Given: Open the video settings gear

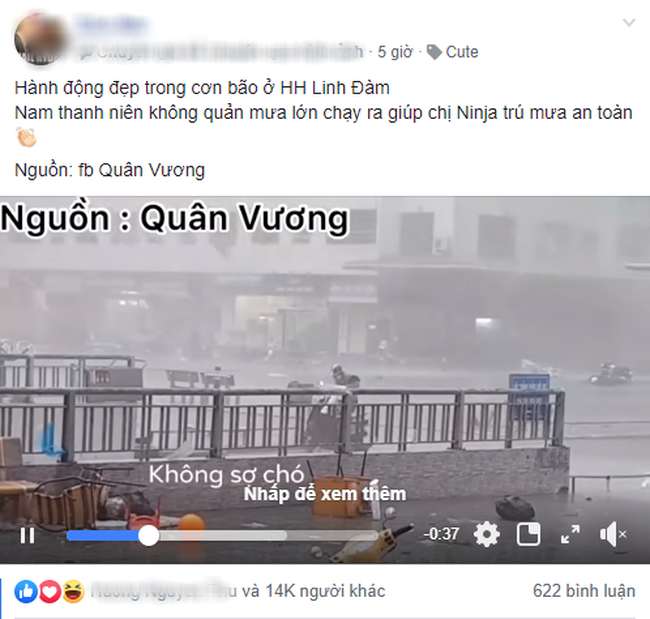Looking at the screenshot, I should tap(486, 534).
